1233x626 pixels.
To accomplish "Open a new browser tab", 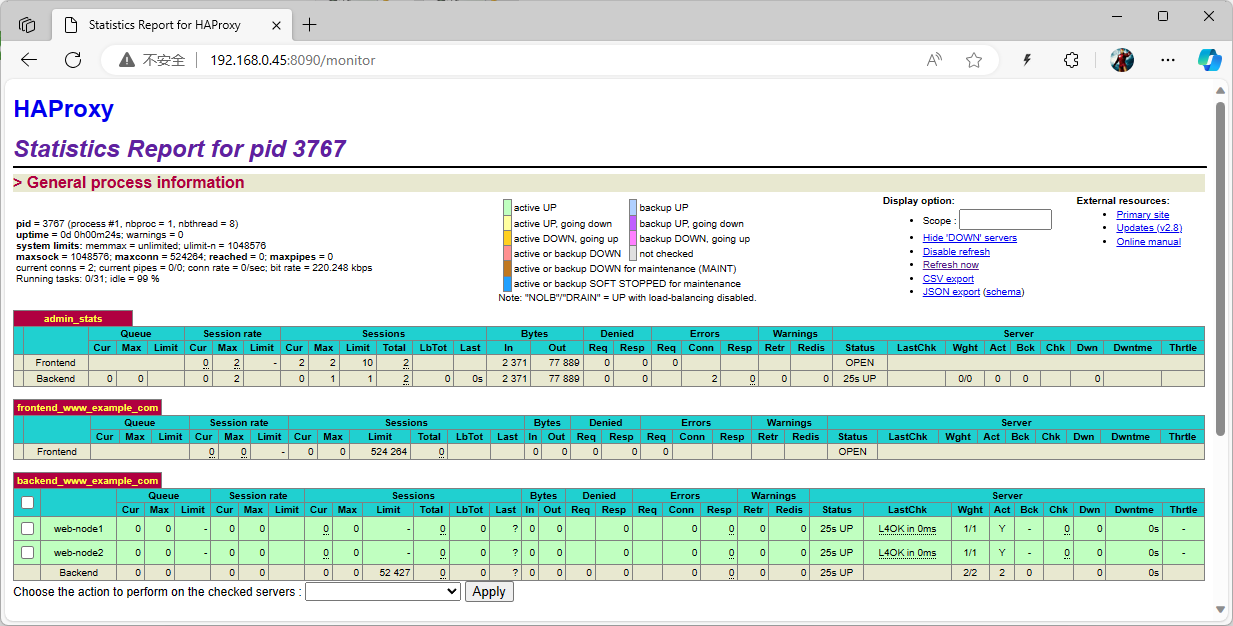I will pos(309,25).
